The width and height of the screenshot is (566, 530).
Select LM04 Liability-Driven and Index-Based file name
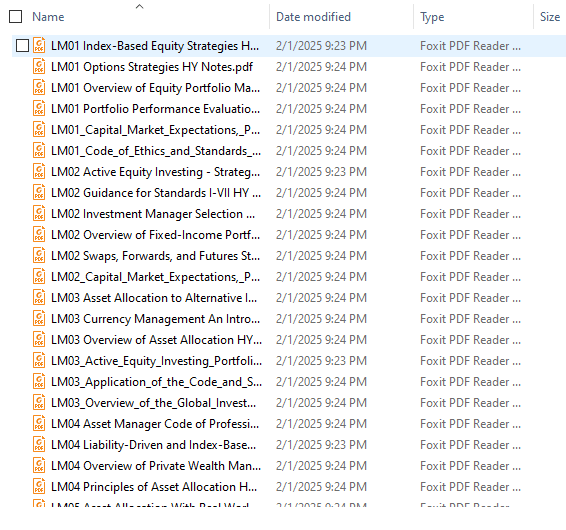click(153, 445)
